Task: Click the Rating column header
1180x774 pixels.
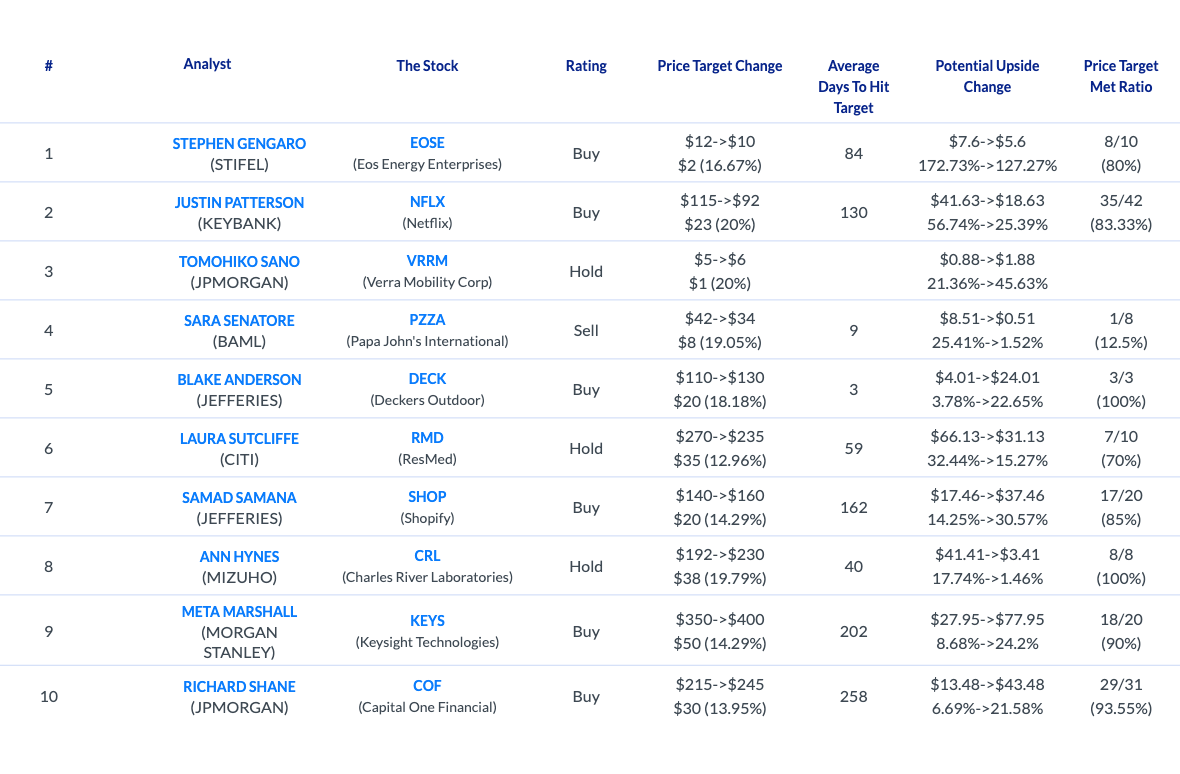Action: pos(585,66)
